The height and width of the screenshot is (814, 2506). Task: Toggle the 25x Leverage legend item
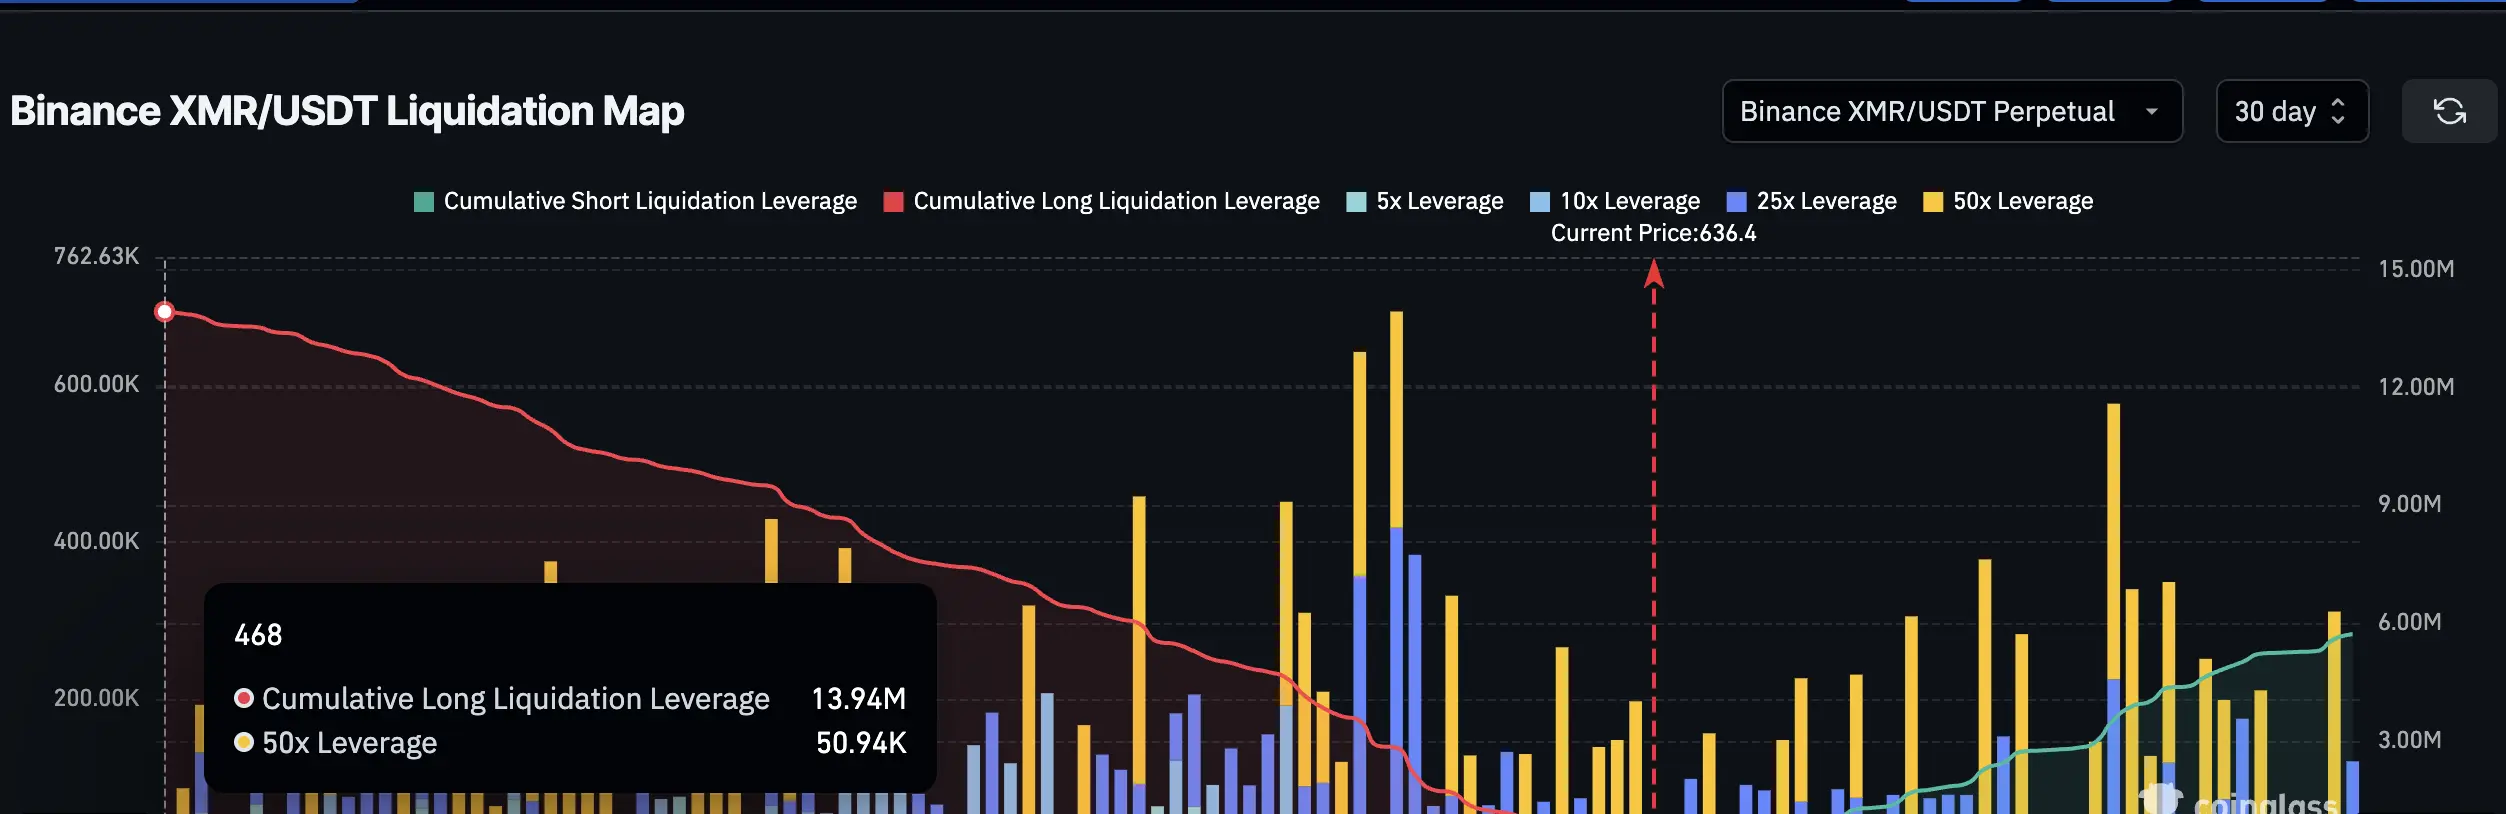click(x=1812, y=201)
